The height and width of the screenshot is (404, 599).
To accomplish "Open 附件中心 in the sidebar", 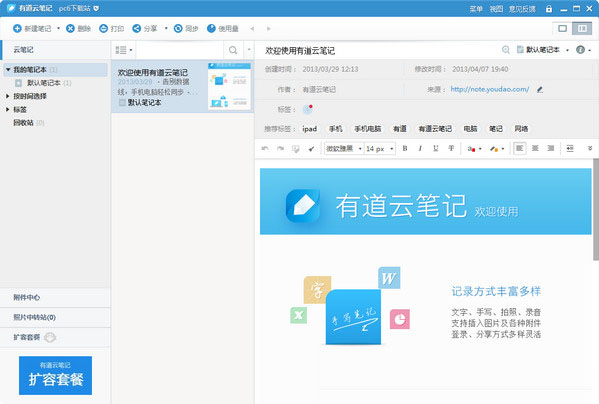I will [55, 297].
